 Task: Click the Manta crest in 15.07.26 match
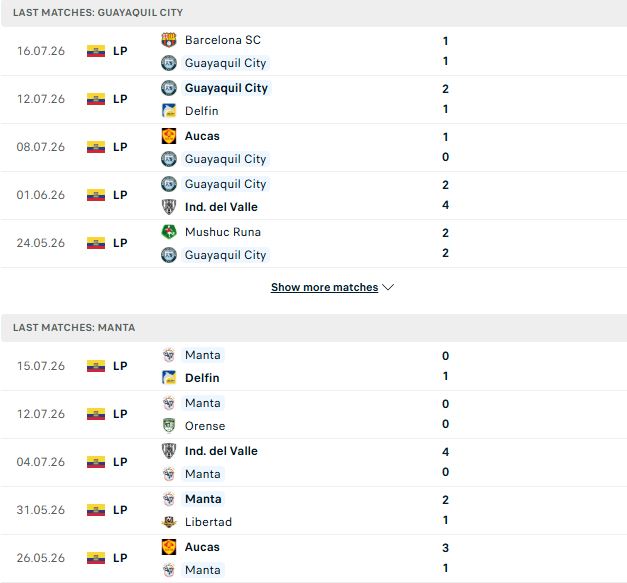(x=169, y=355)
